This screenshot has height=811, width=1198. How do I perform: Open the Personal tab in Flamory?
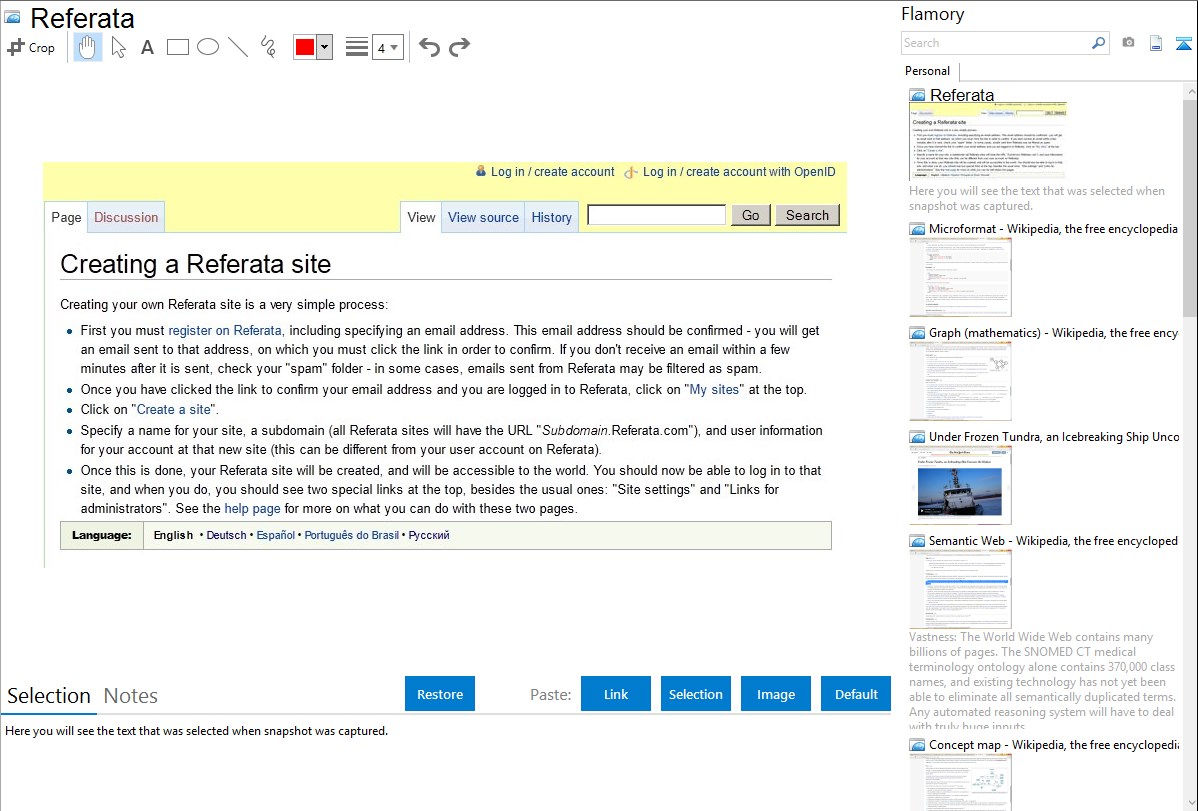927,71
